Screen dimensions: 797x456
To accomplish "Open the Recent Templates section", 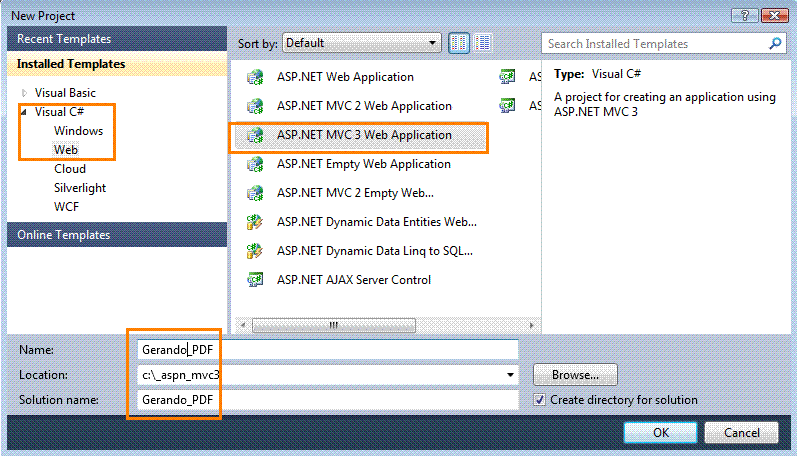I will coord(117,39).
